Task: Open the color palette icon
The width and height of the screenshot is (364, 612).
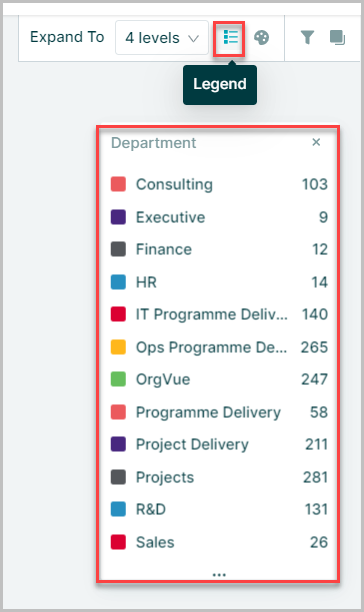Action: tap(261, 38)
